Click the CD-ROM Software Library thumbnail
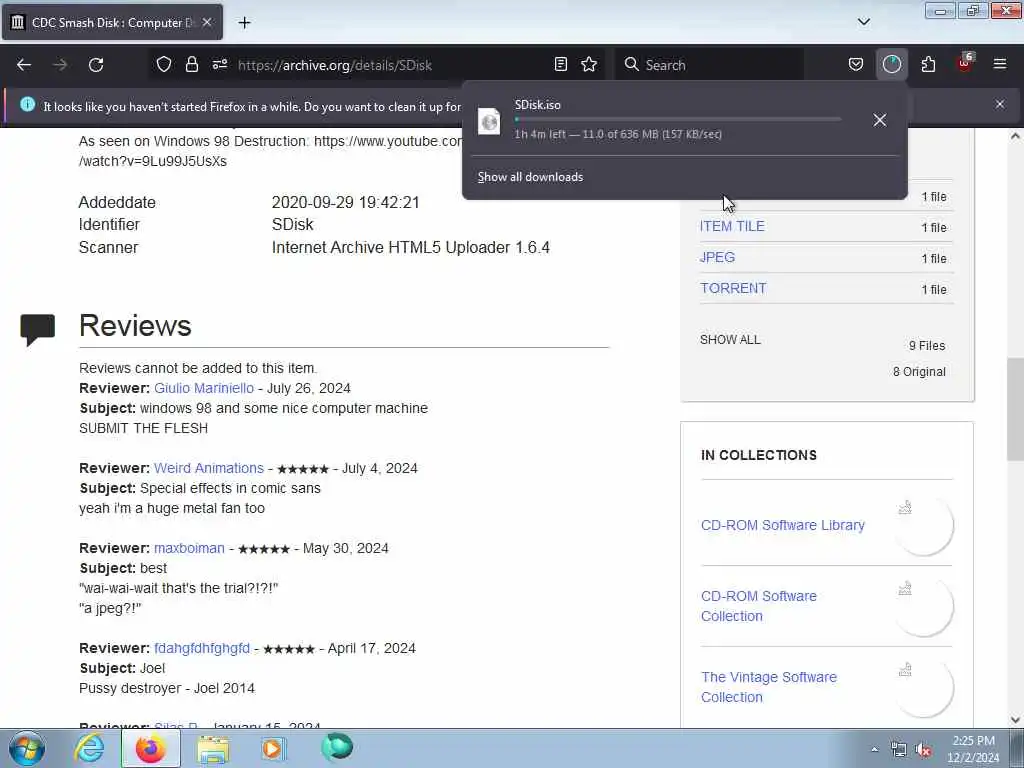 pos(923,526)
